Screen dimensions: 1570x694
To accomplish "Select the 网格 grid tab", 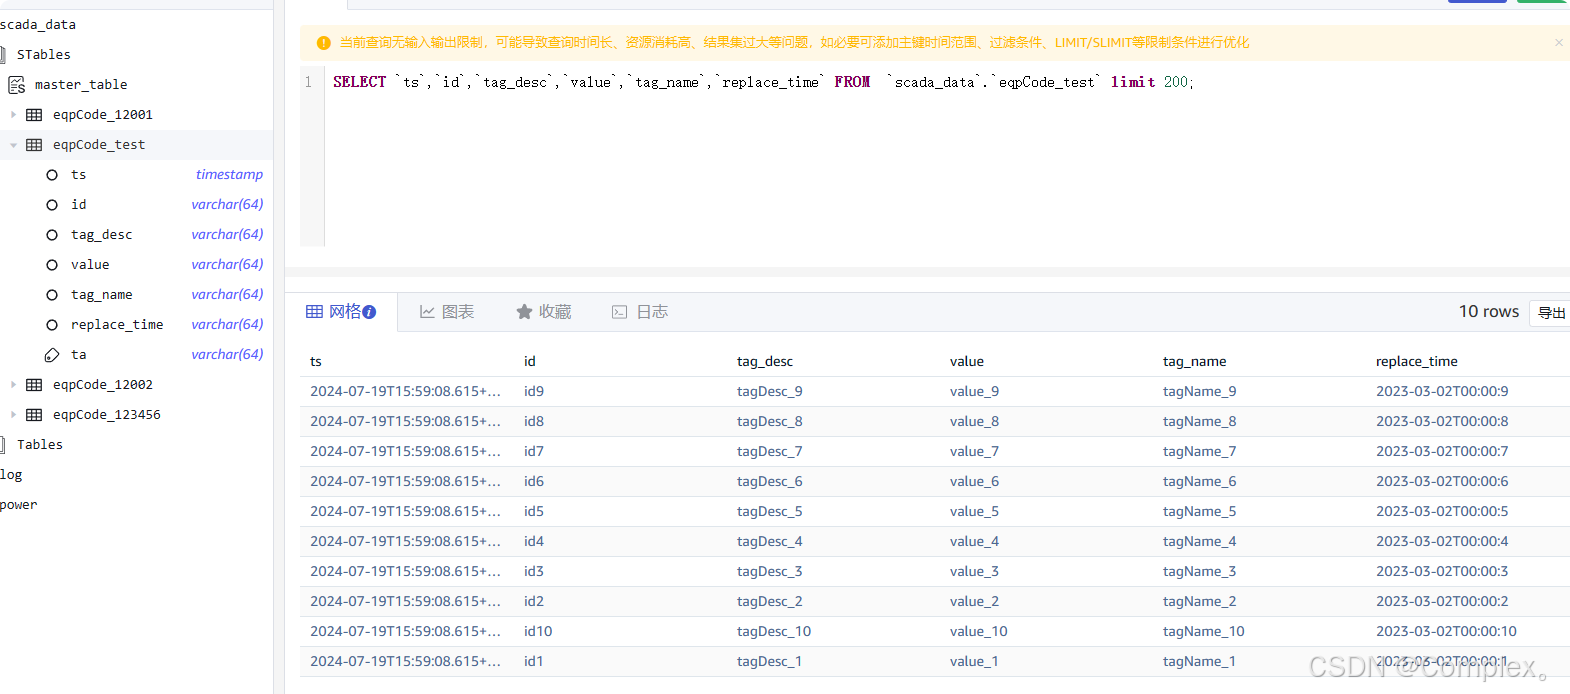I will (341, 312).
